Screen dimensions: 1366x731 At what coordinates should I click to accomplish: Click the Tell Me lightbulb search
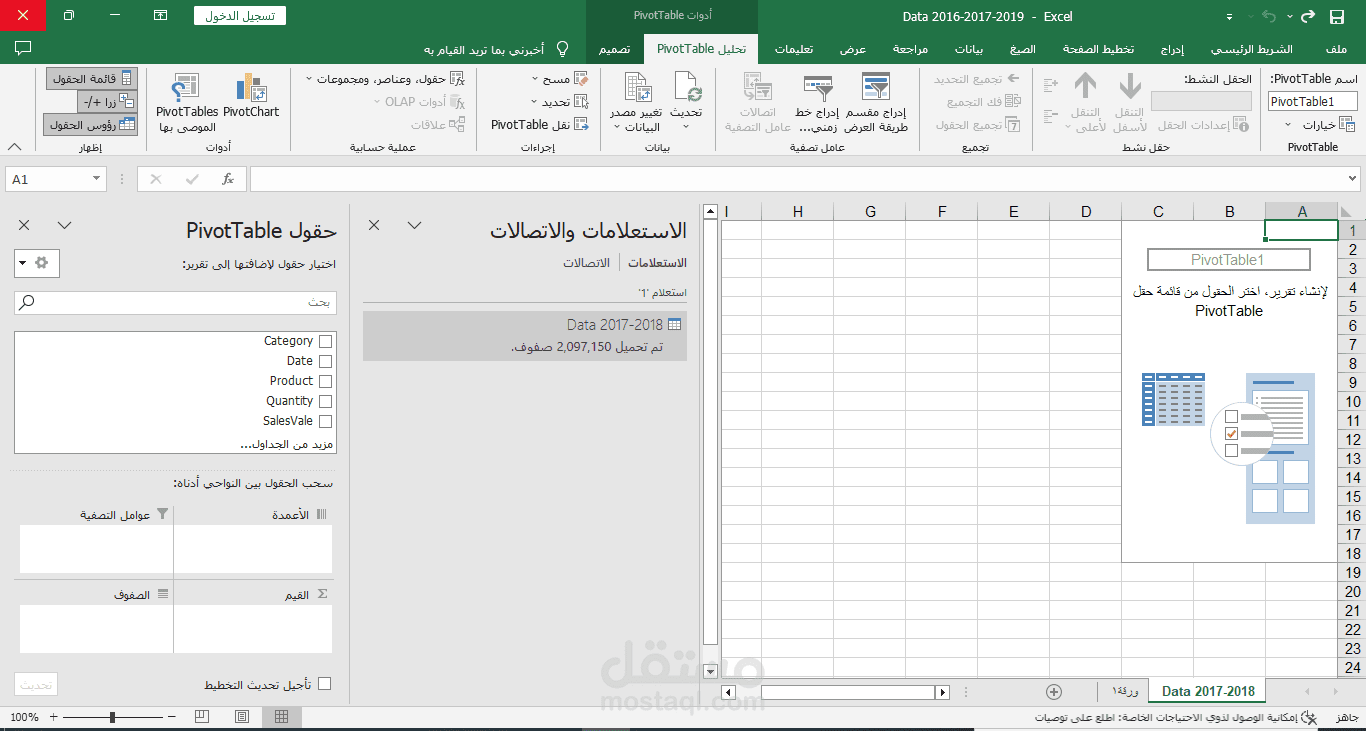coord(562,49)
